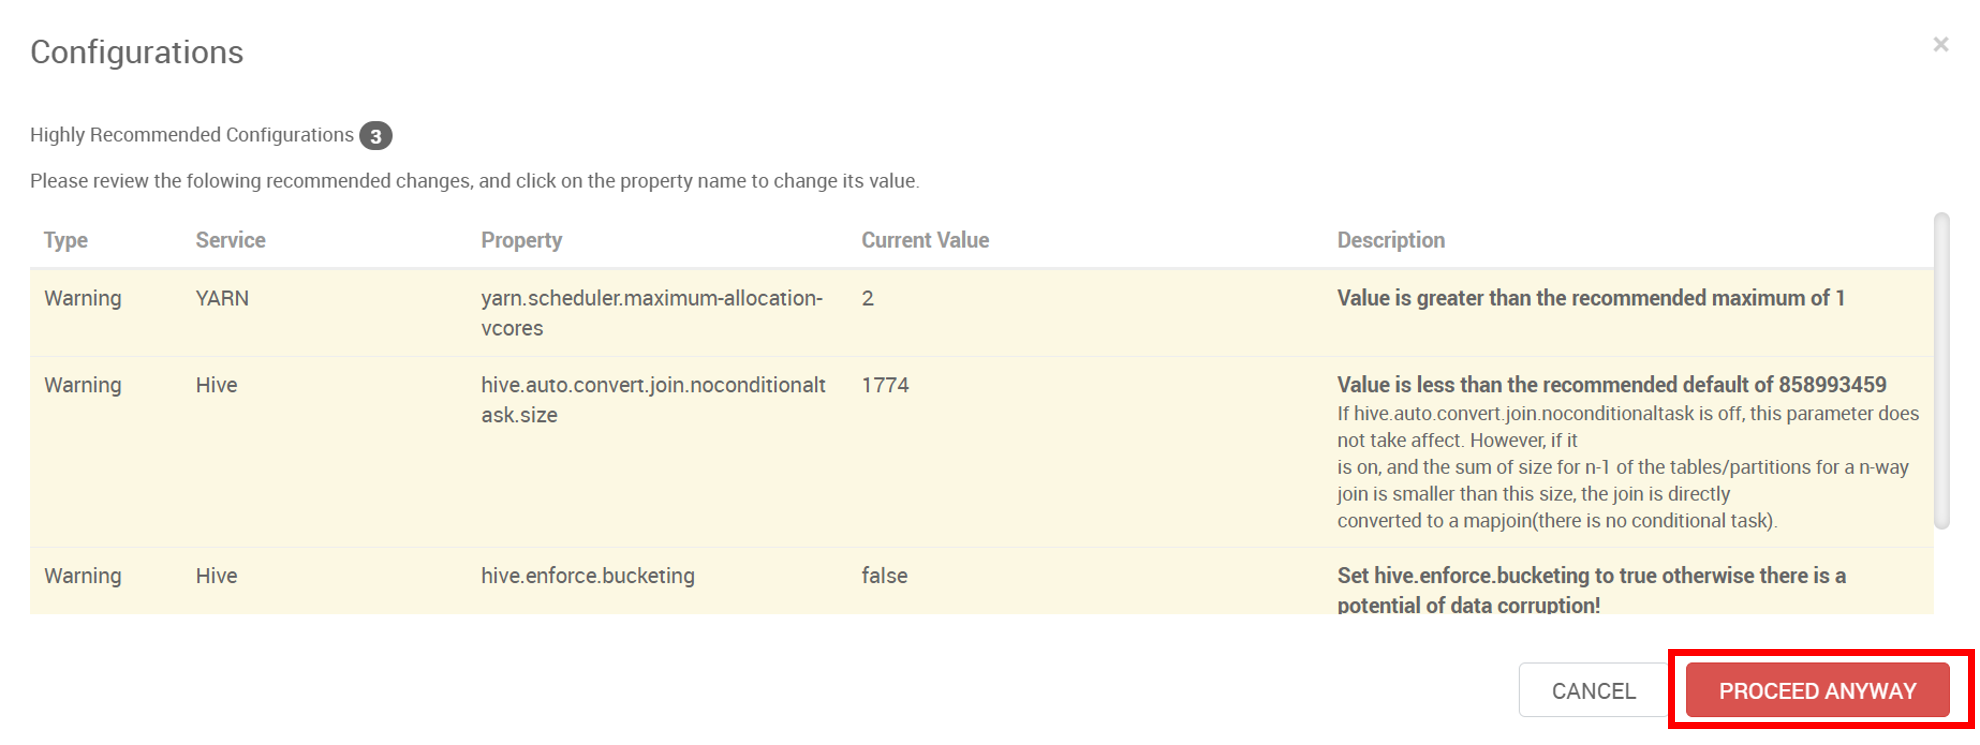The height and width of the screenshot is (745, 1980).
Task: Click the current value false for bucketing
Action: tap(884, 576)
